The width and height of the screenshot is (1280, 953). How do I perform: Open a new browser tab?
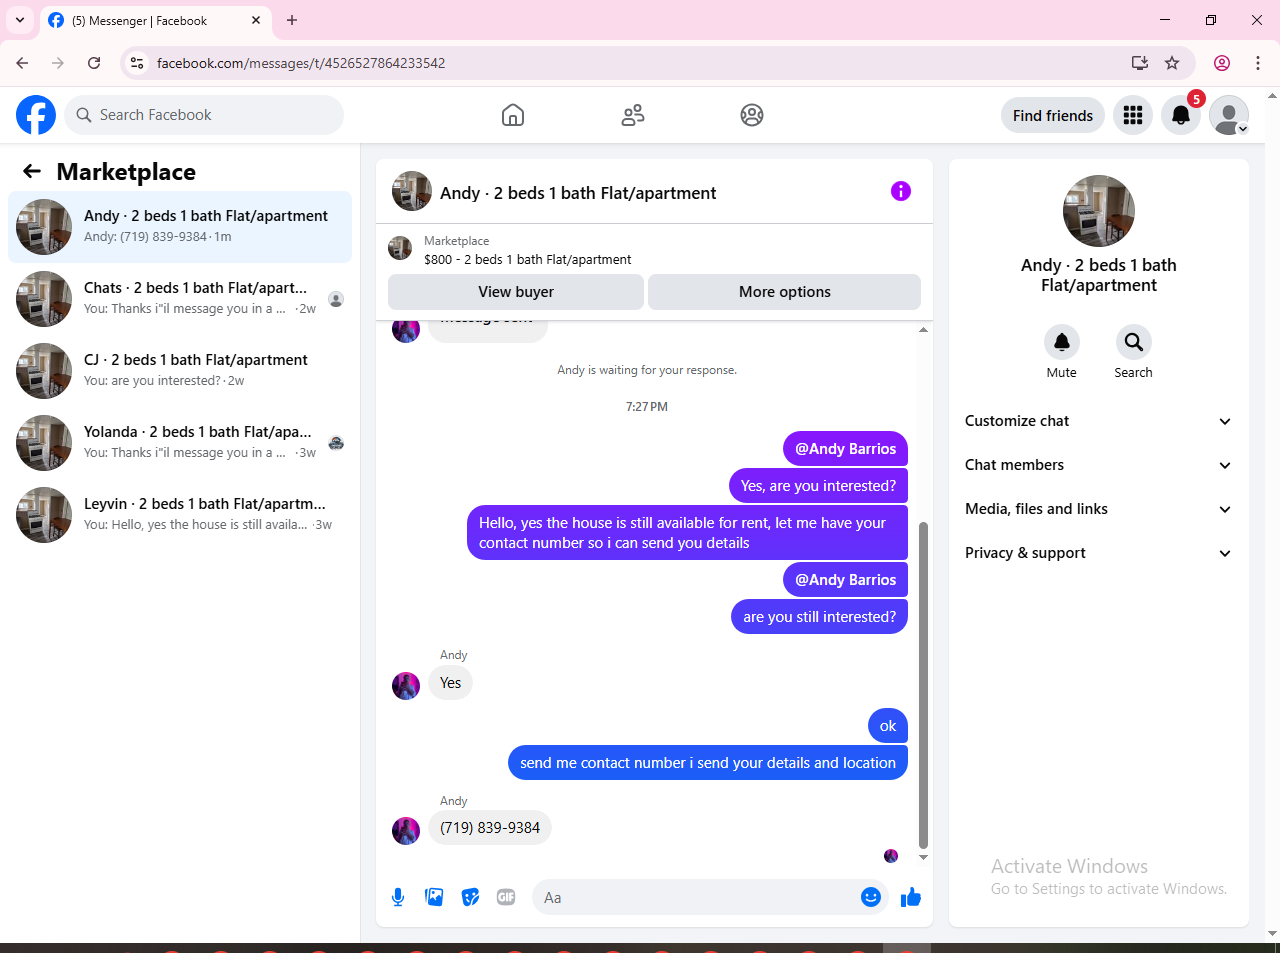coord(292,20)
